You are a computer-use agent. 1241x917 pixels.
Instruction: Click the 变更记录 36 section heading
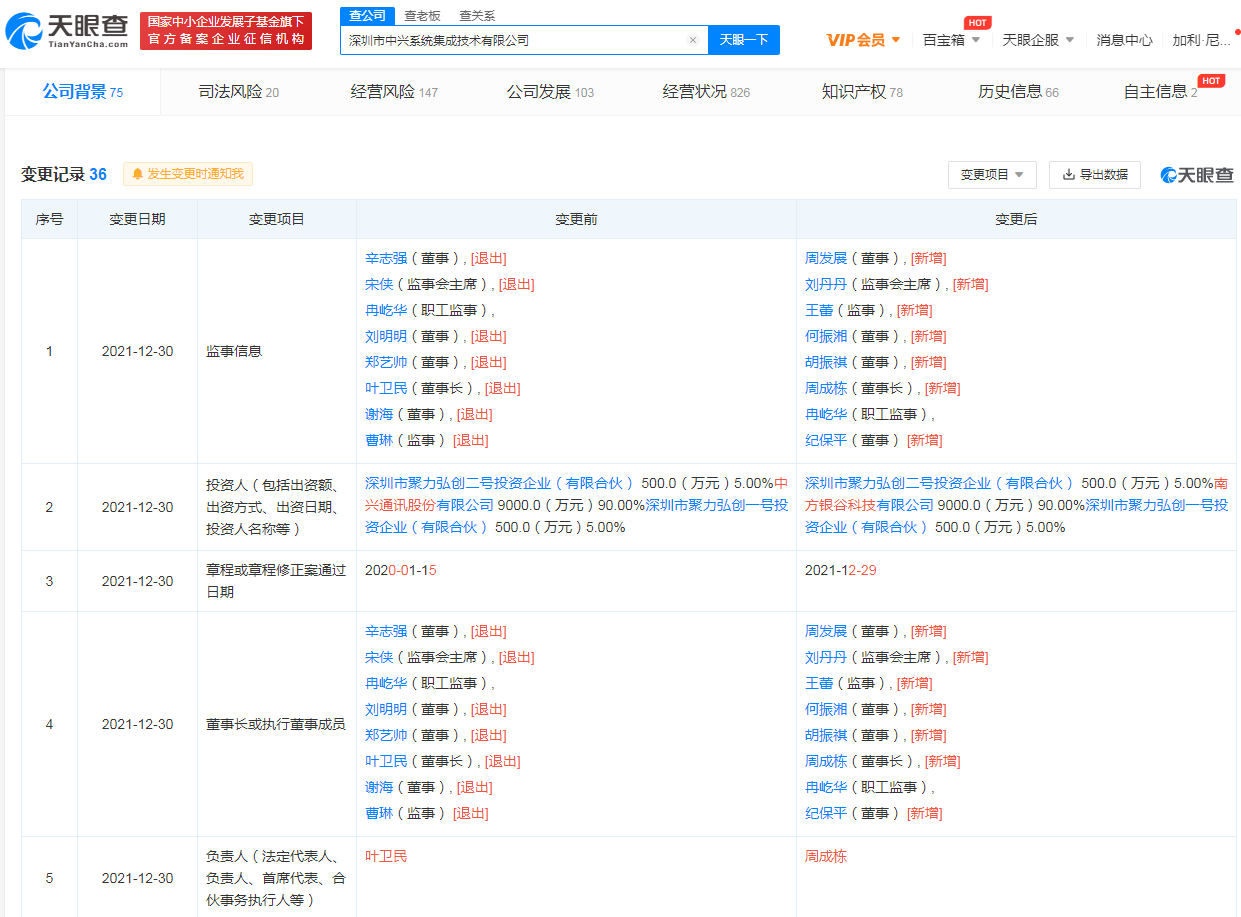(64, 174)
